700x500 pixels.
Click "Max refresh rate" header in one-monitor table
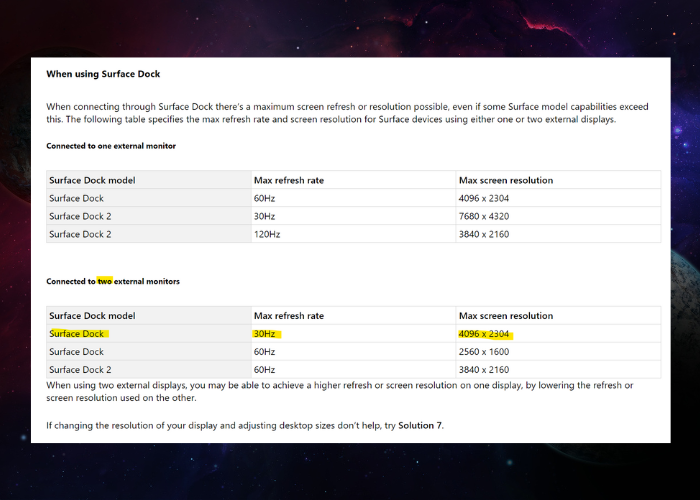pyautogui.click(x=289, y=180)
